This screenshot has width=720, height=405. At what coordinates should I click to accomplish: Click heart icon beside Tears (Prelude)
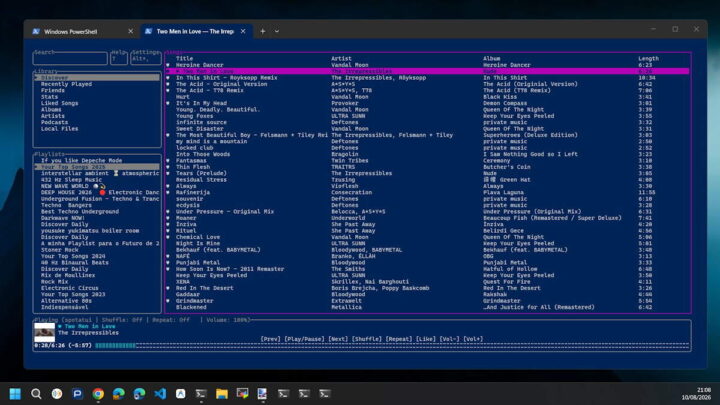click(x=168, y=174)
